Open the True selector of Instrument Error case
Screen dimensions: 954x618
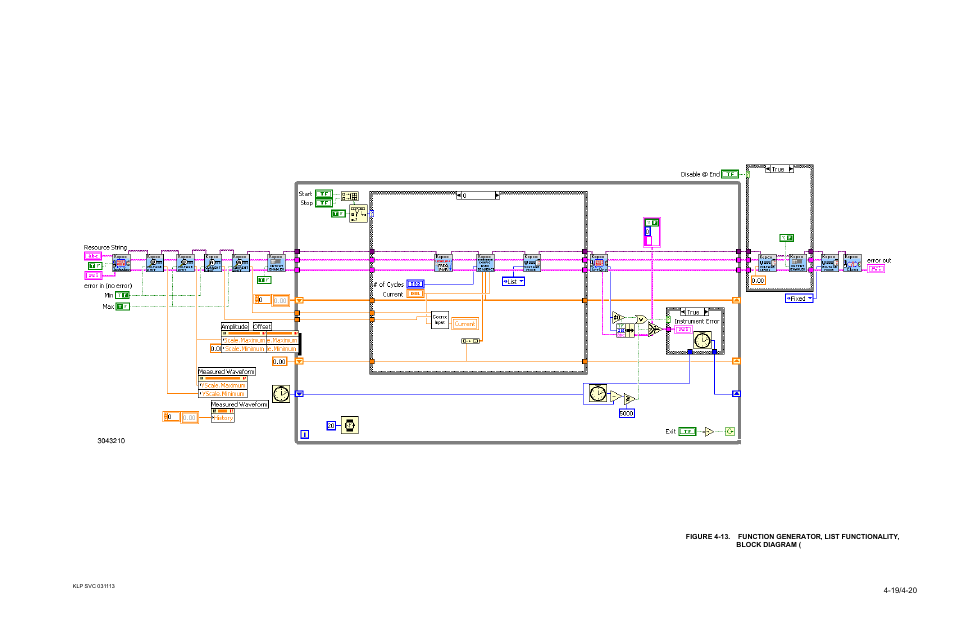(694, 312)
